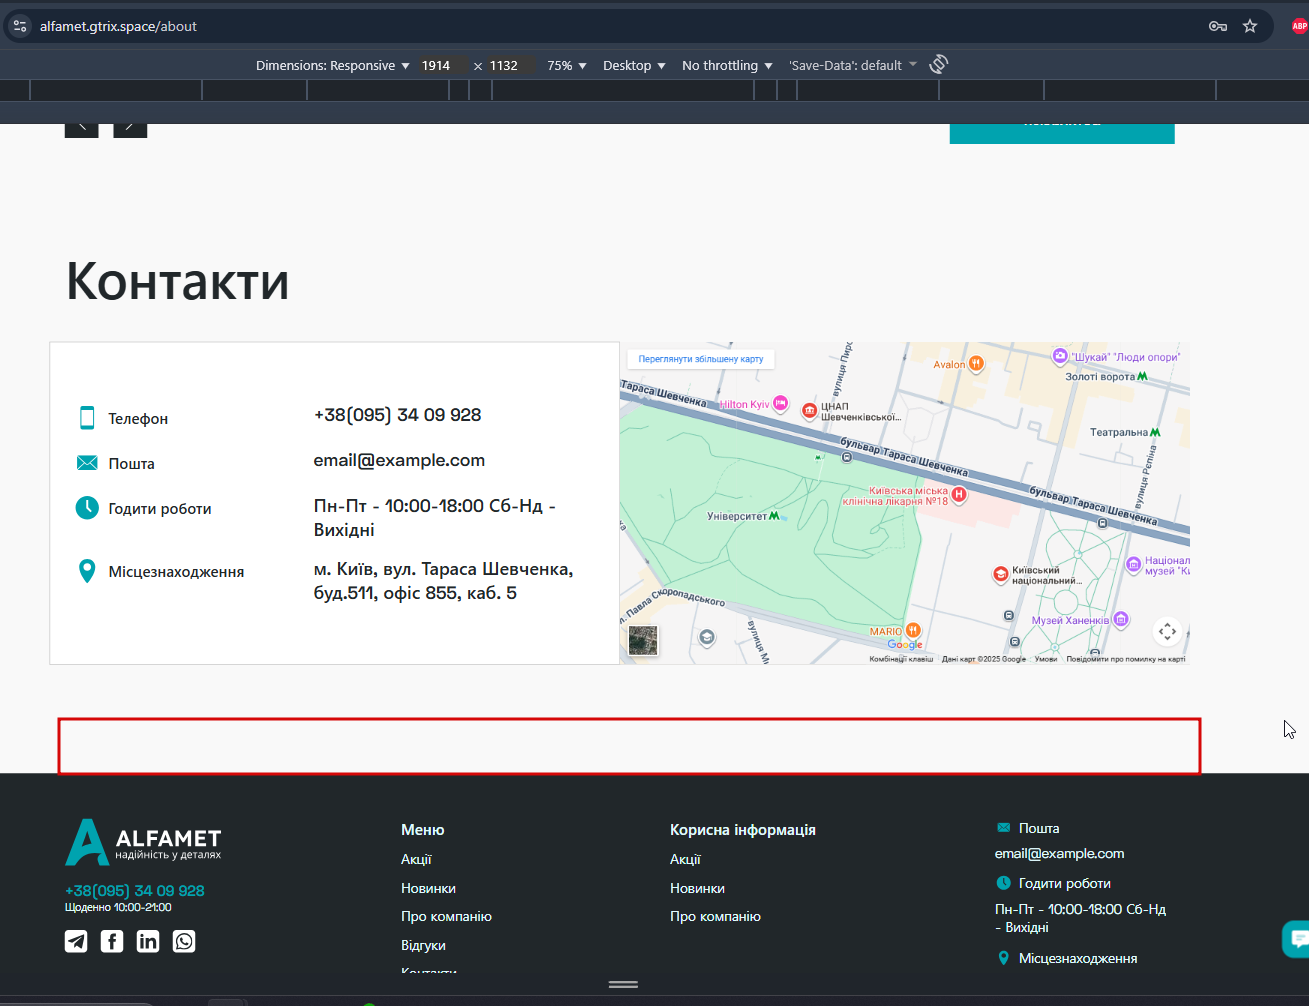Click the "Шукай" "Люди опори" map marker
1309x1006 pixels.
click(x=1060, y=356)
